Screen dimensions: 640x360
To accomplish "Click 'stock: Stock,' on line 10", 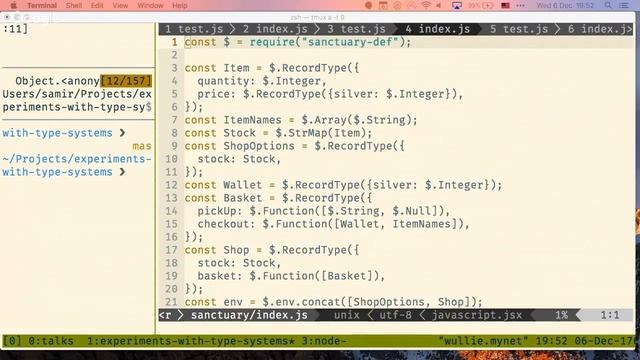I will (239, 159).
